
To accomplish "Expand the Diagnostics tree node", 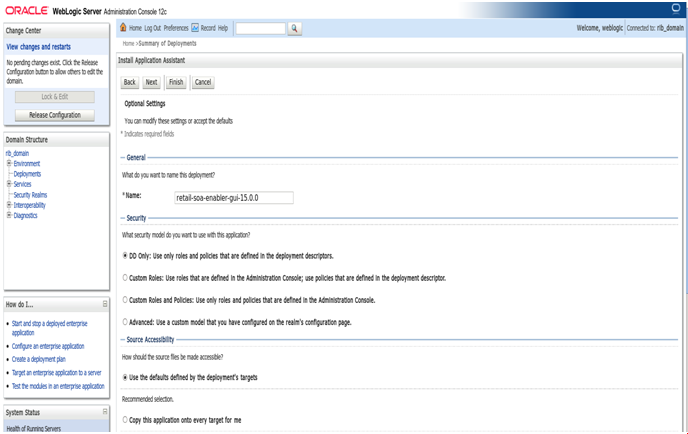I will 9,215.
